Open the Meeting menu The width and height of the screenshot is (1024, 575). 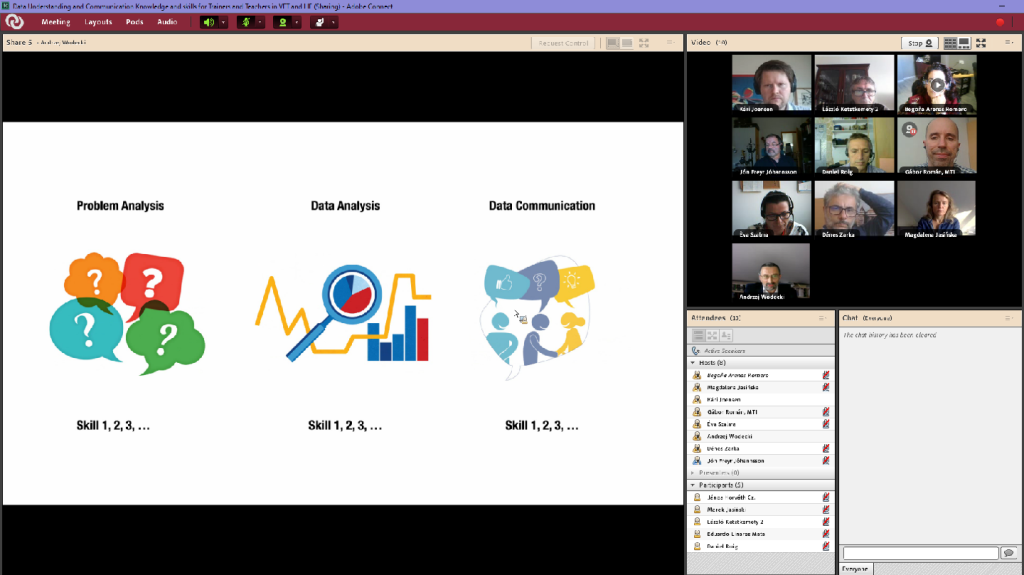tap(55, 22)
